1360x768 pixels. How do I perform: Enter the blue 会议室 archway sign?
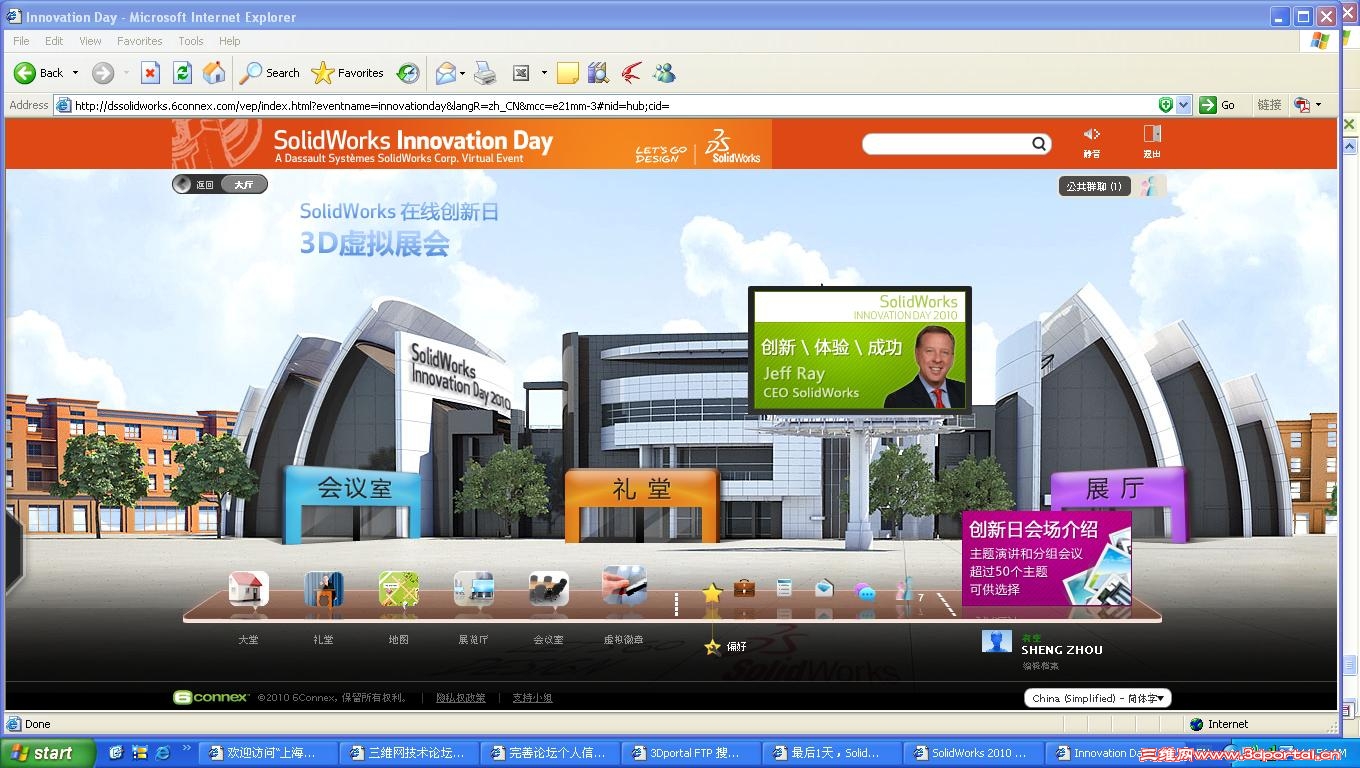(x=354, y=487)
